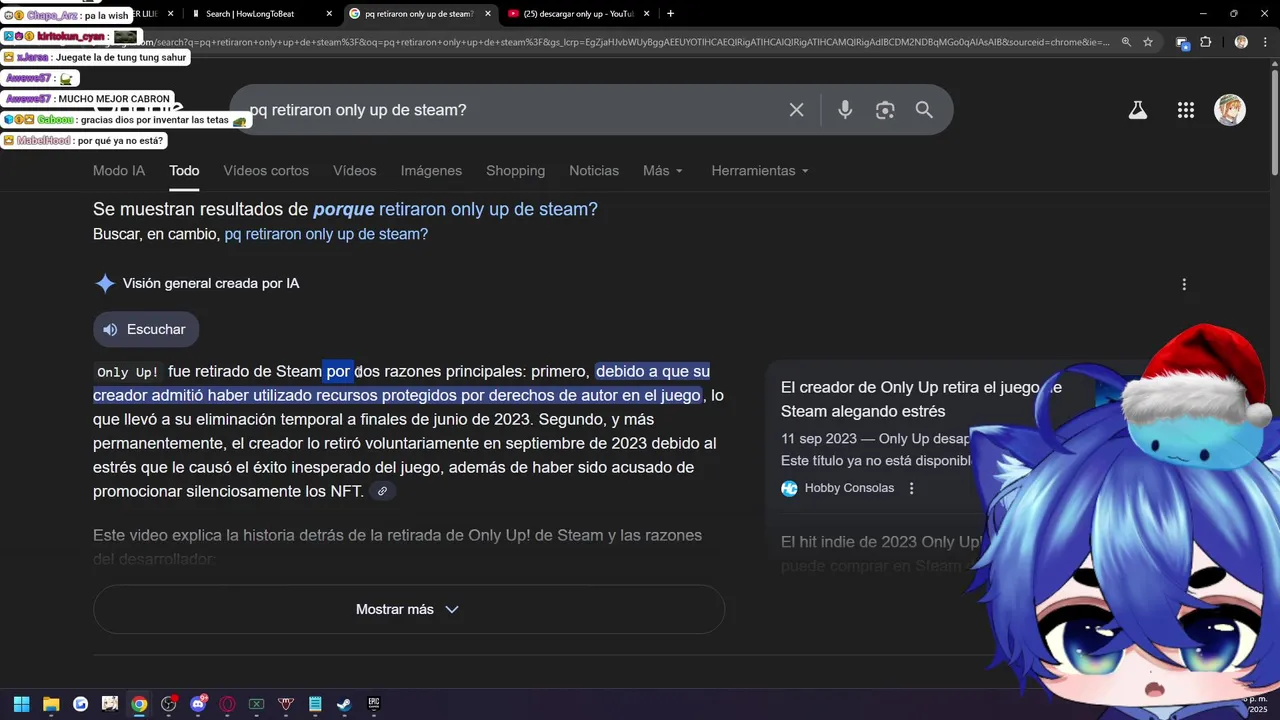Open 'El creador de Only Up retira el juego' article
Viewport: 1280px width, 720px height.
(x=921, y=399)
